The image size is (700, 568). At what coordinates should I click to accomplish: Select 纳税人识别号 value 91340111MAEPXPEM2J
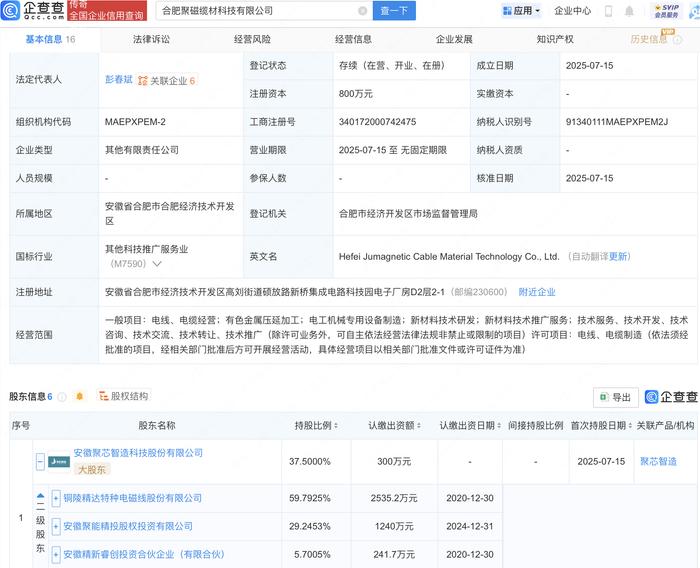point(617,122)
